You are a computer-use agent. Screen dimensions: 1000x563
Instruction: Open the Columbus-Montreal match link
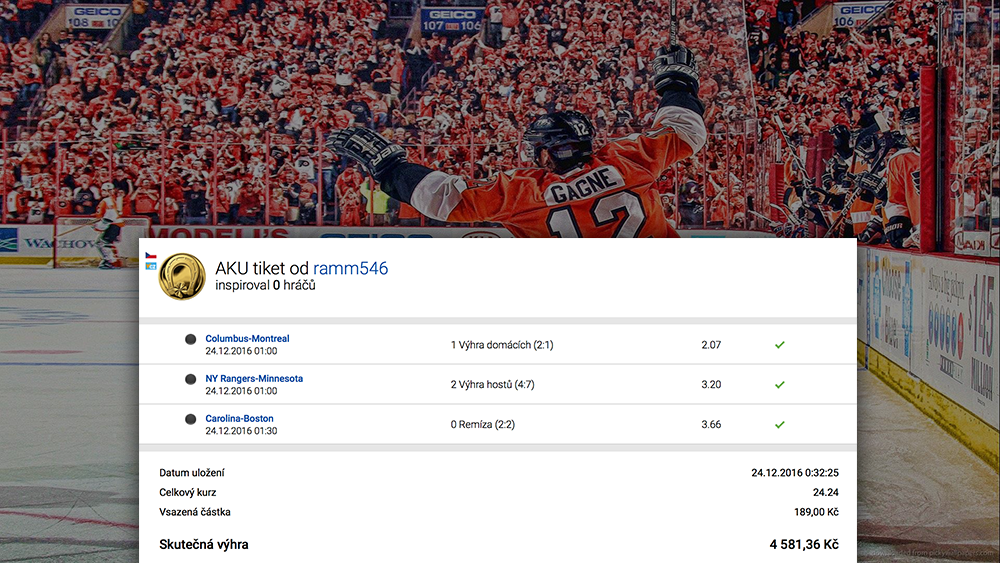pos(247,339)
